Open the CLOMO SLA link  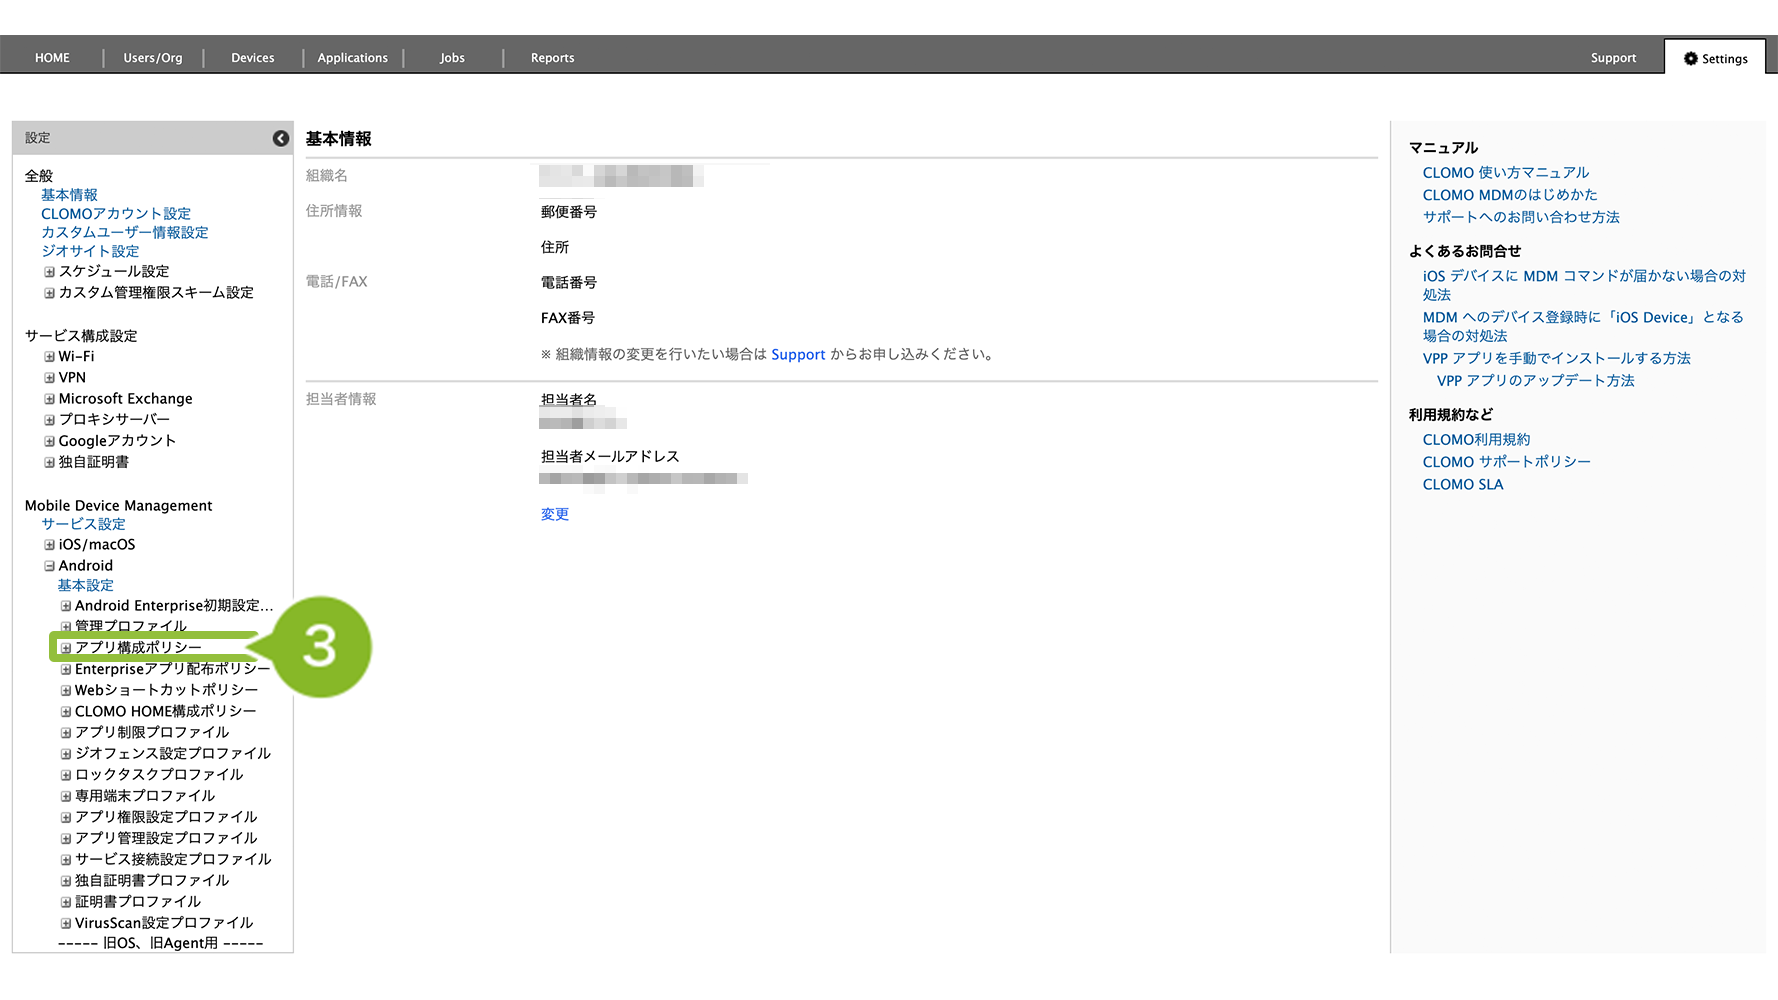[1462, 485]
